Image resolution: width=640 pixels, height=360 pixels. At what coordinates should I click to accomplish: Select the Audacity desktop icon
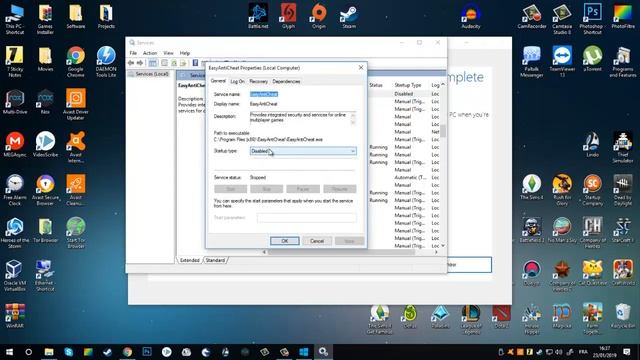point(471,16)
